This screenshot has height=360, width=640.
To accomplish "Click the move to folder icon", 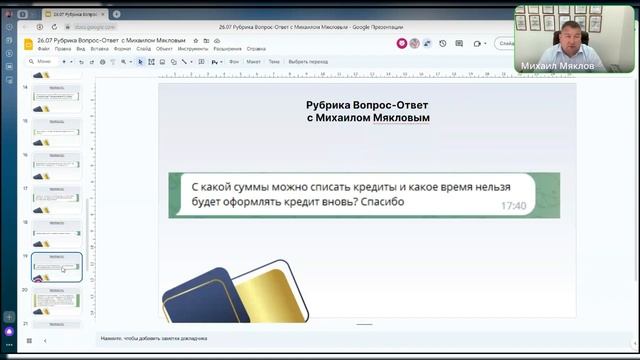I will (207, 41).
